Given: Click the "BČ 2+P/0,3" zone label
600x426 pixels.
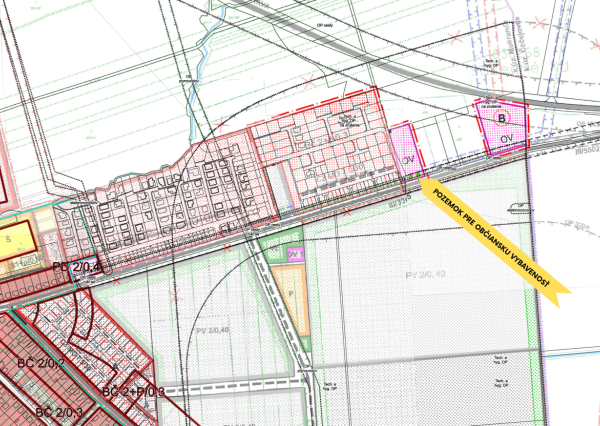Looking at the screenshot, I should pos(133,392).
